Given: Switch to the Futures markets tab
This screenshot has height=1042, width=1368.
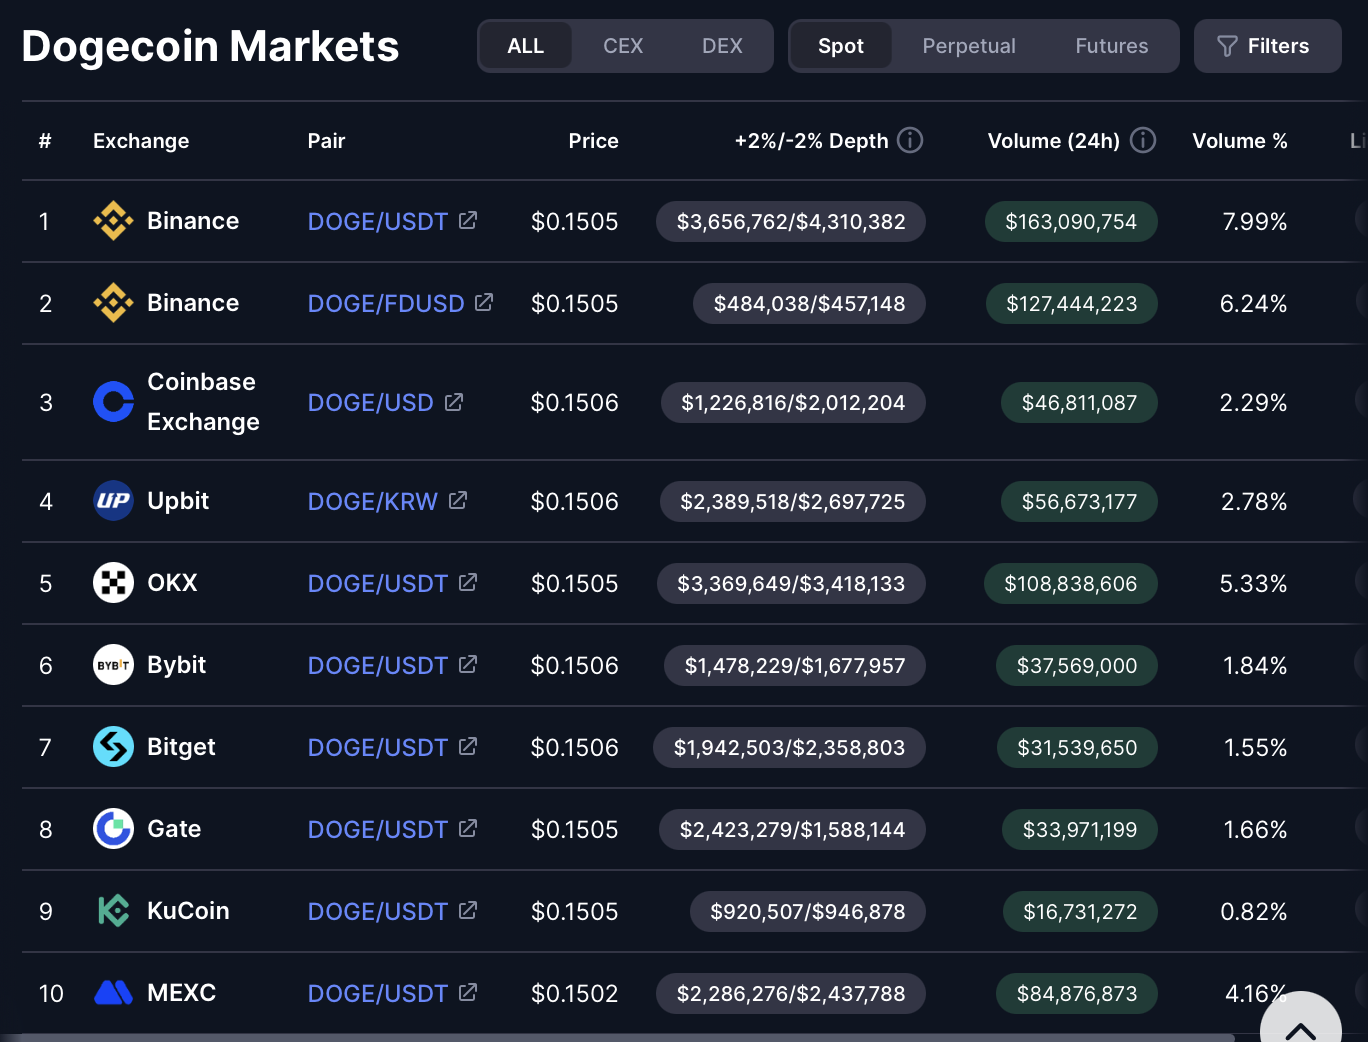Looking at the screenshot, I should point(1111,46).
